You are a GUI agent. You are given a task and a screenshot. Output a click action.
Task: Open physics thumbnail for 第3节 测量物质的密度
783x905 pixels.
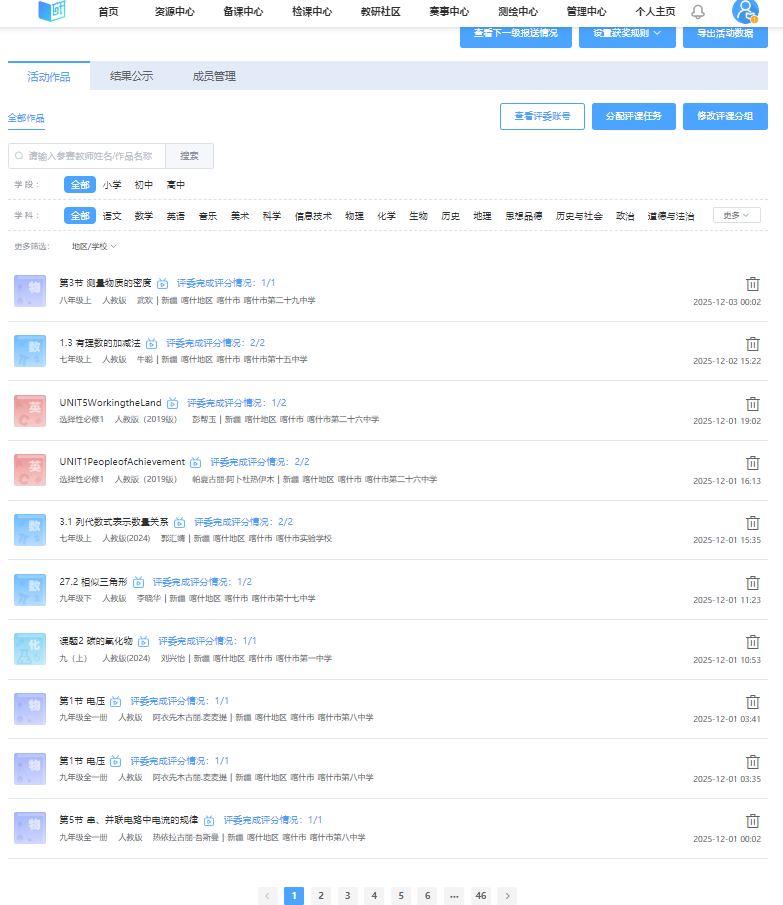30,291
